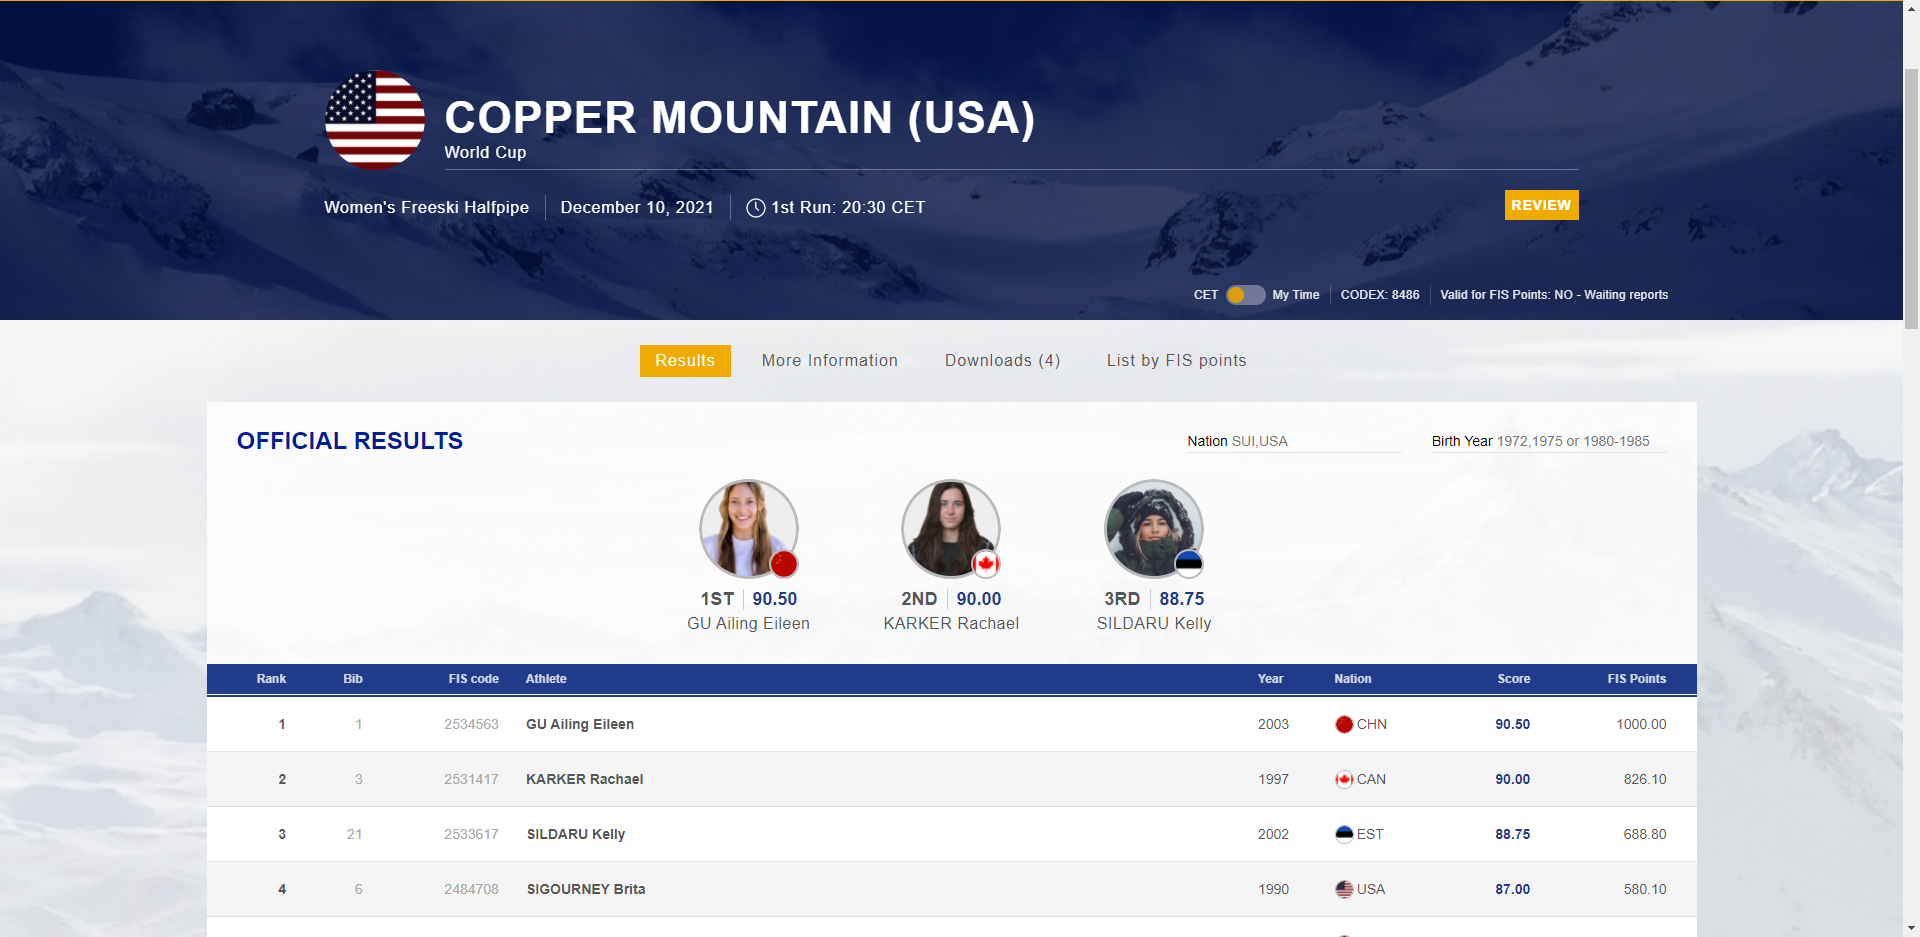Image resolution: width=1920 pixels, height=937 pixels.
Task: Open KARKER Rachael's podium photo
Action: (x=951, y=529)
